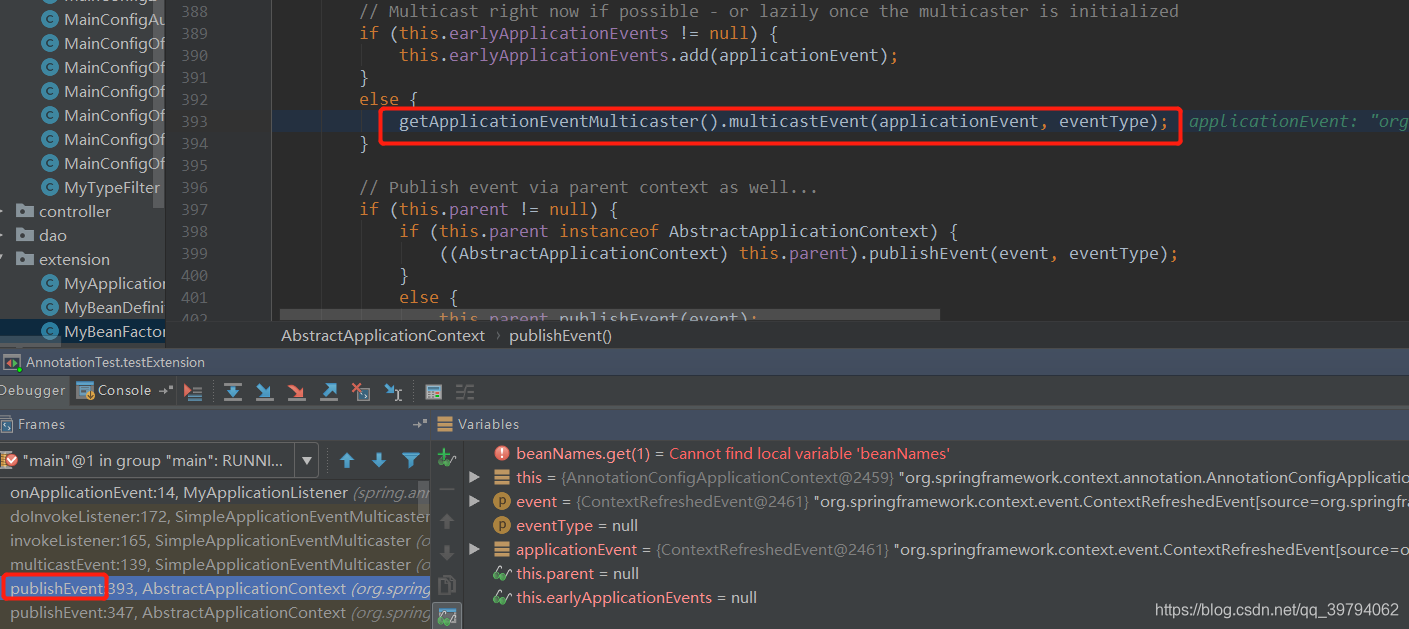The width and height of the screenshot is (1409, 629).
Task: Open the "main"@1 thread dropdown
Action: pyautogui.click(x=158, y=461)
